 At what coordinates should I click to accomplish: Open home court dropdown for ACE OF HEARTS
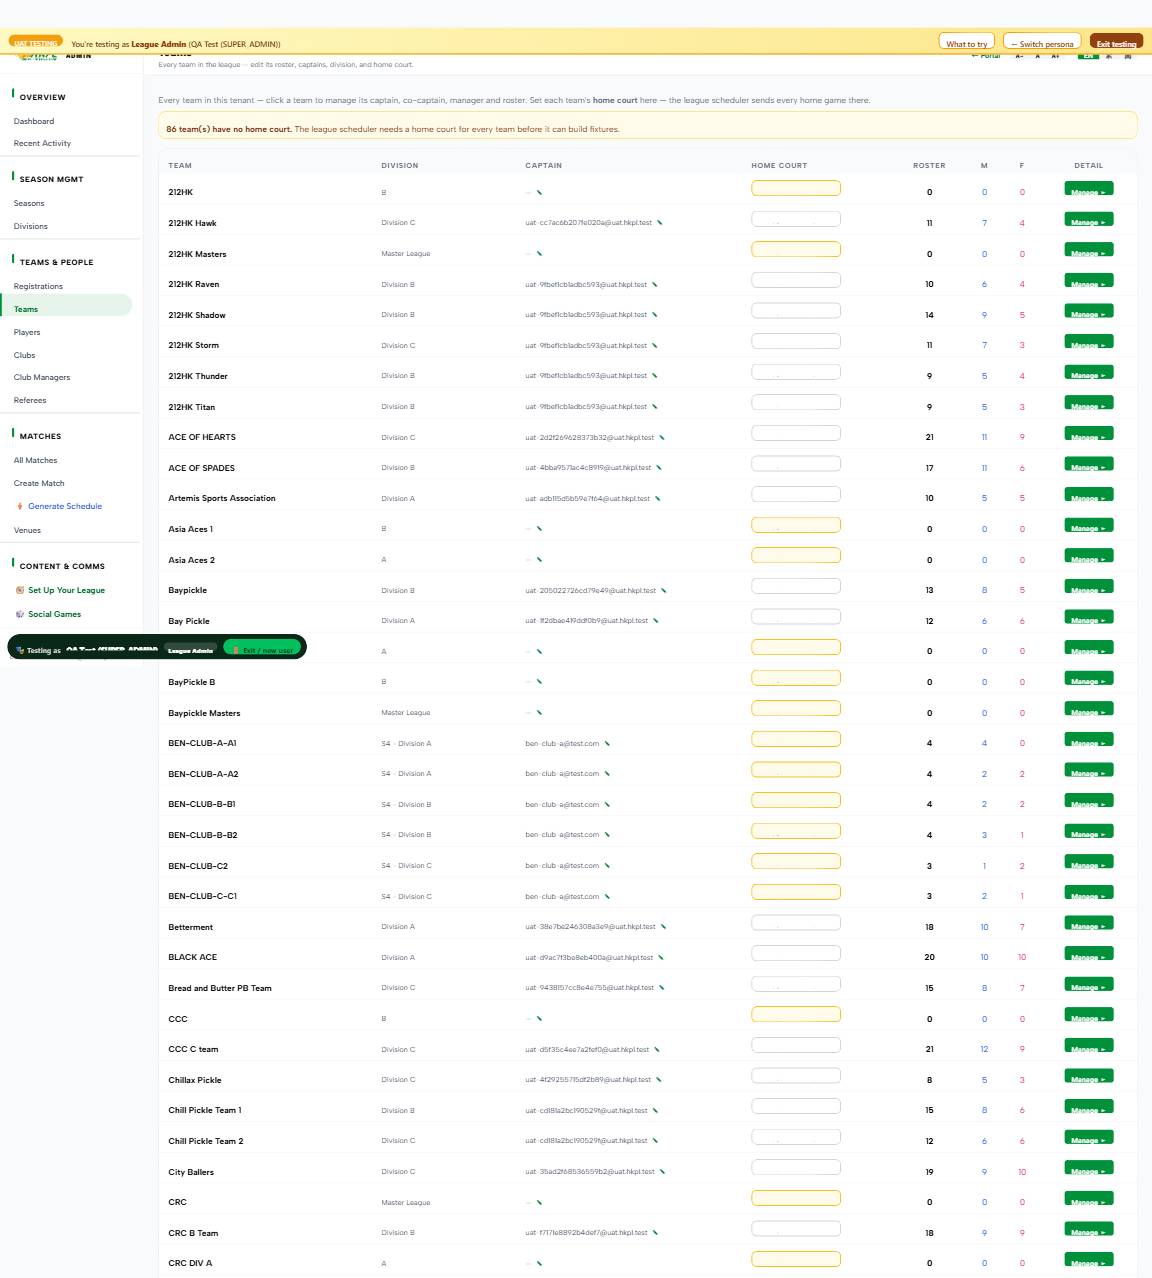[x=796, y=433]
